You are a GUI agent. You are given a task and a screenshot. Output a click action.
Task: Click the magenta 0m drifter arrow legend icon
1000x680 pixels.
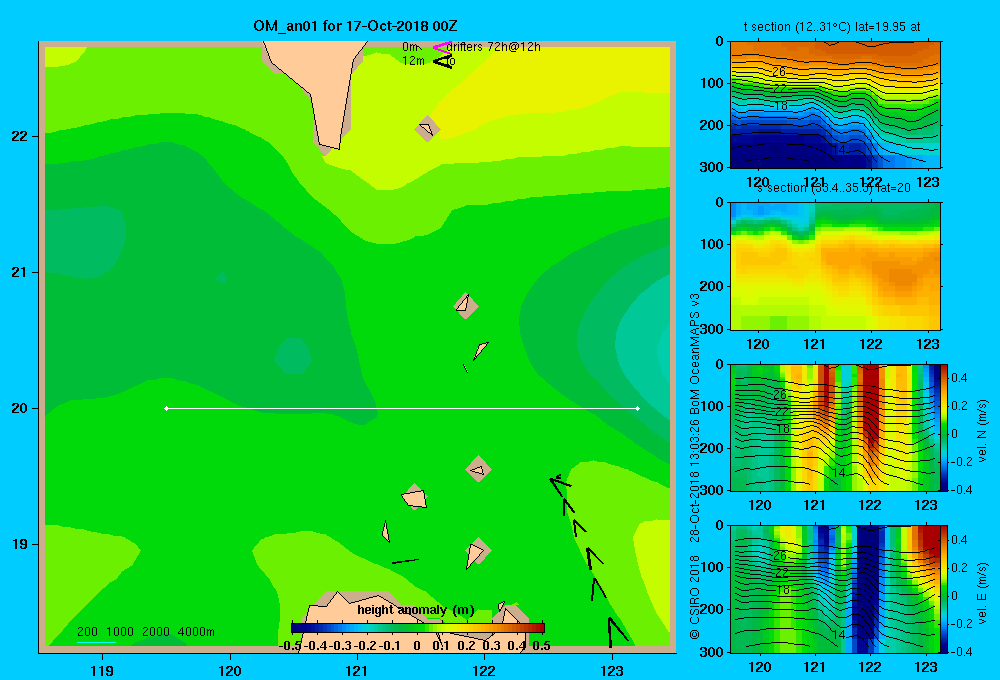441,47
